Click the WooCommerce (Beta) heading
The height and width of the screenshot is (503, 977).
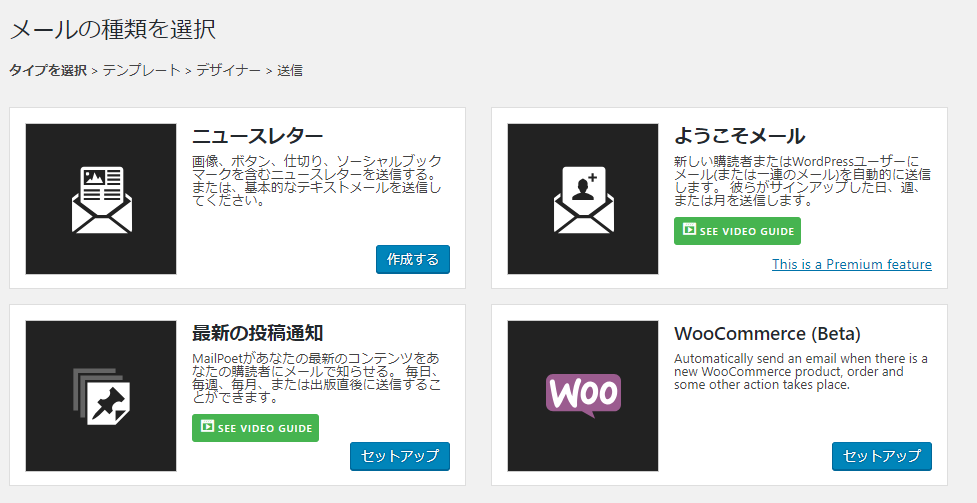[767, 333]
